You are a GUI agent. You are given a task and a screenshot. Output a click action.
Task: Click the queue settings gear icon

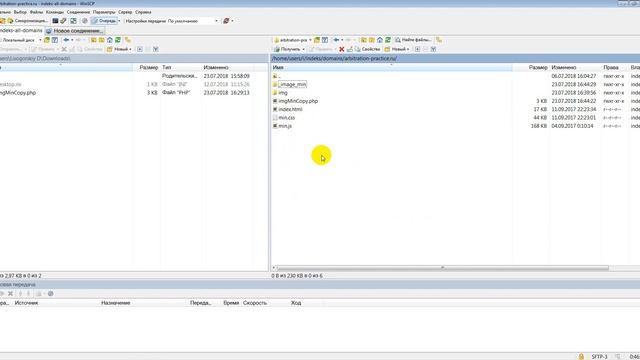51,293
